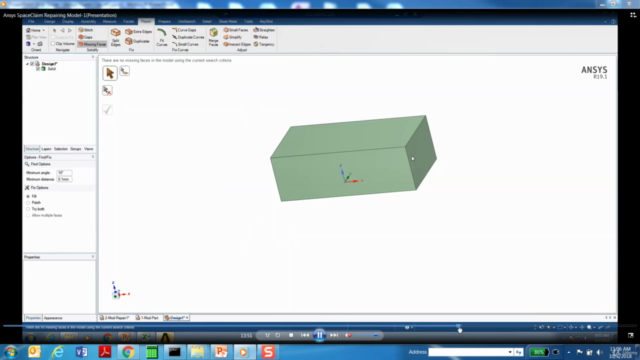This screenshot has width=640, height=360.
Task: Select the Patch radio option
Action: pos(28,202)
